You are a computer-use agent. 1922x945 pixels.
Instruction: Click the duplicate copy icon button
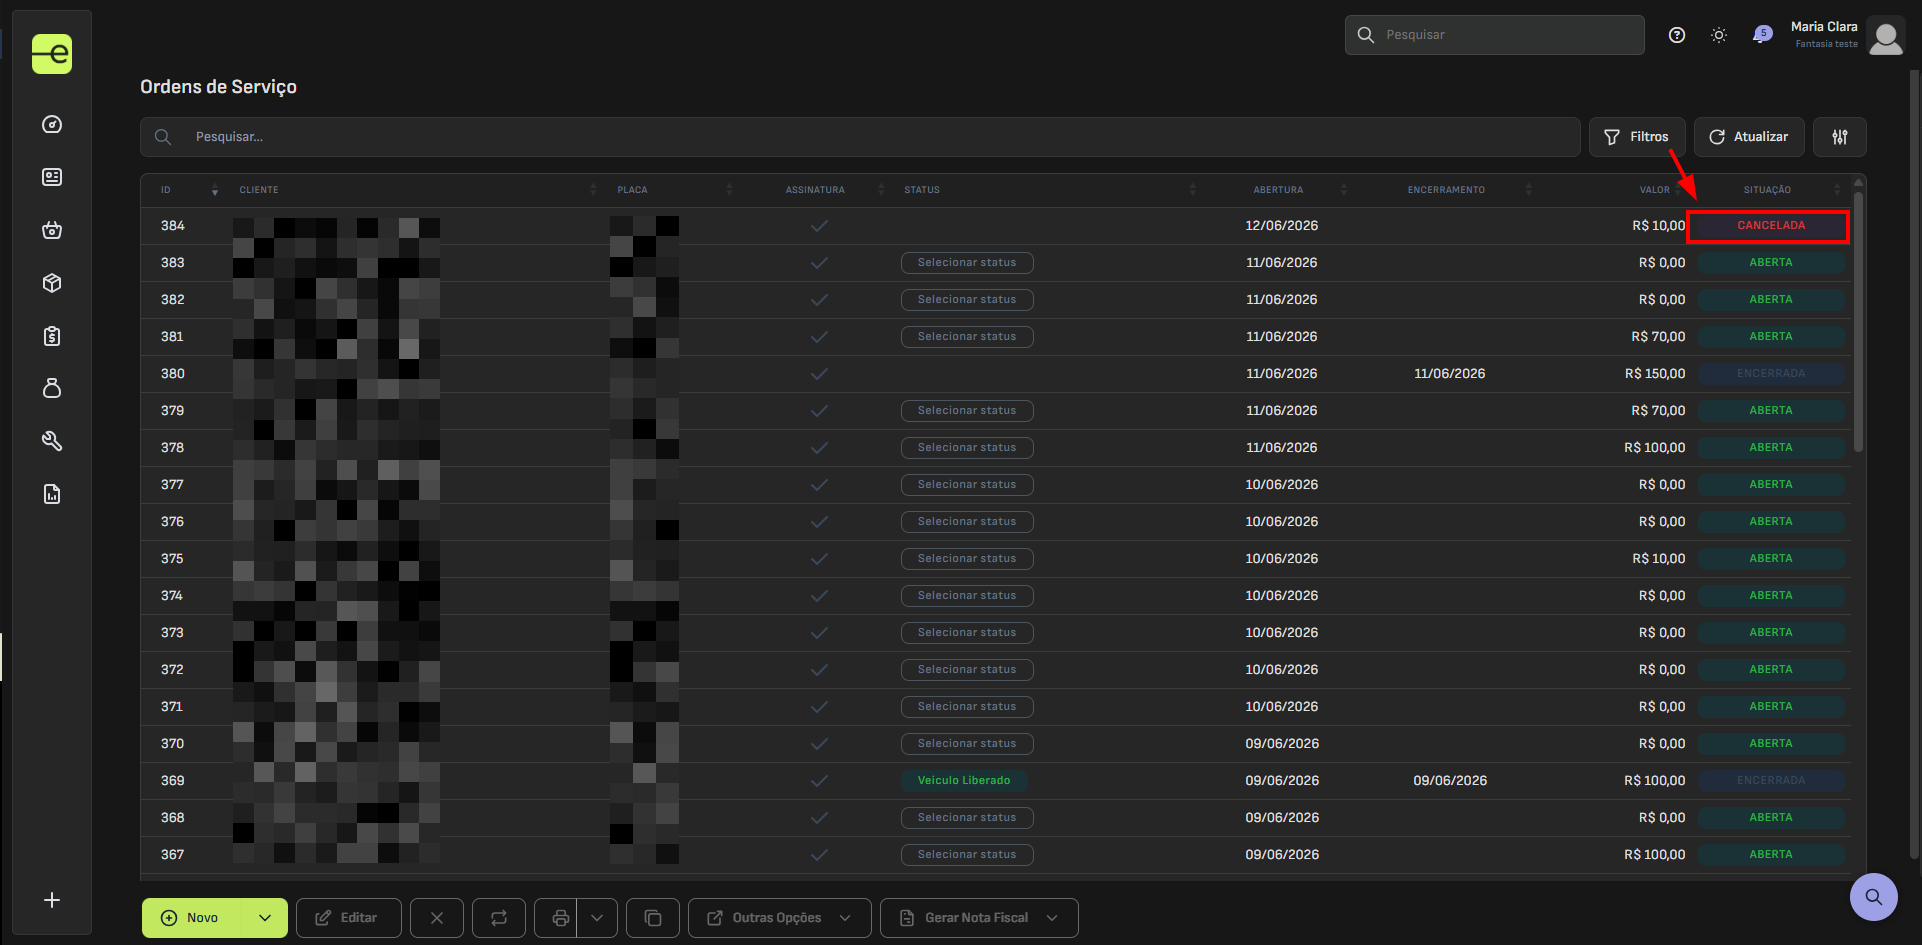tap(653, 918)
